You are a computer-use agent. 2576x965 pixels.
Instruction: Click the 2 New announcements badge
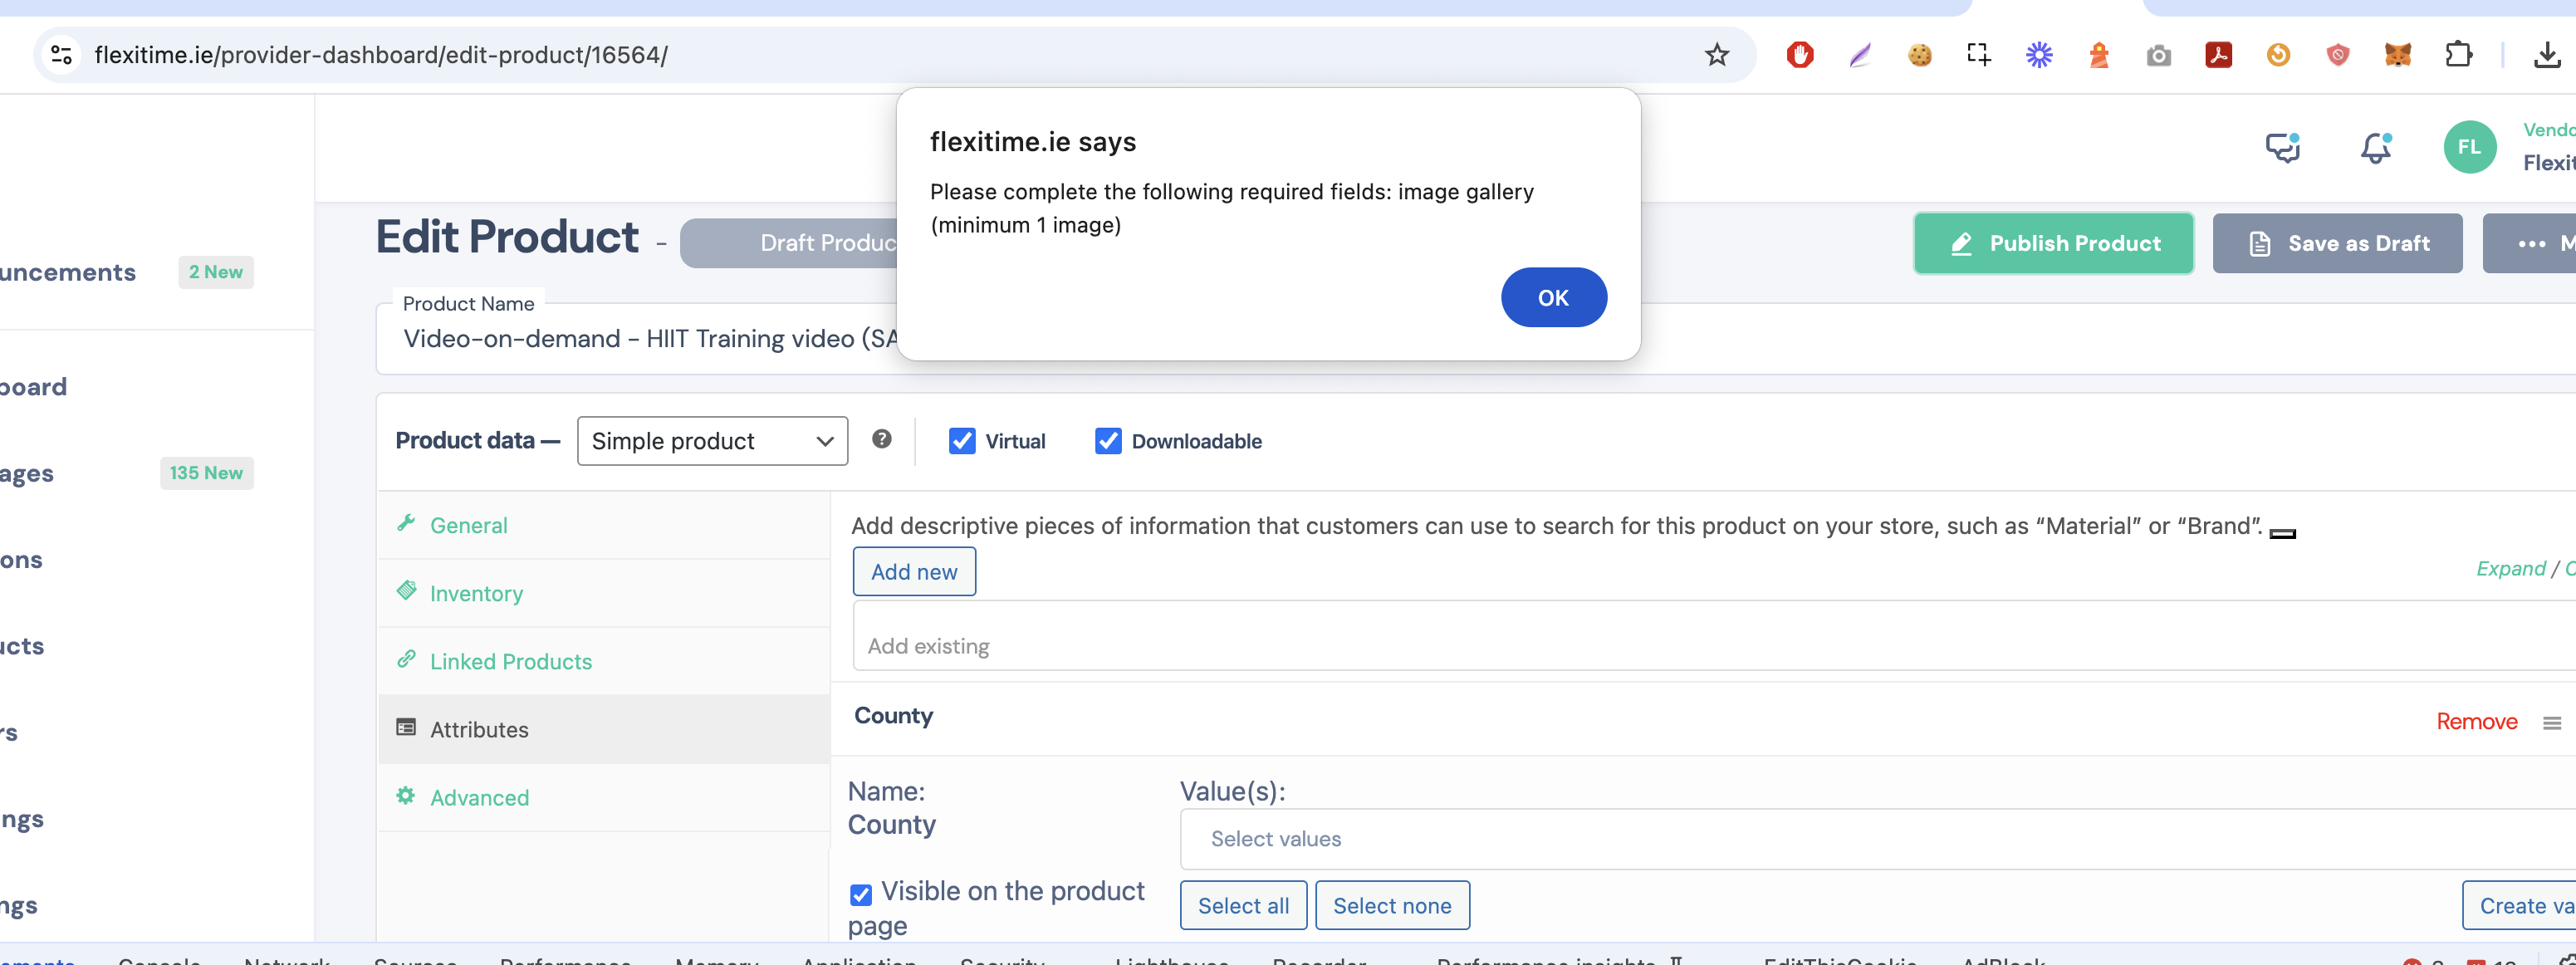coord(216,272)
